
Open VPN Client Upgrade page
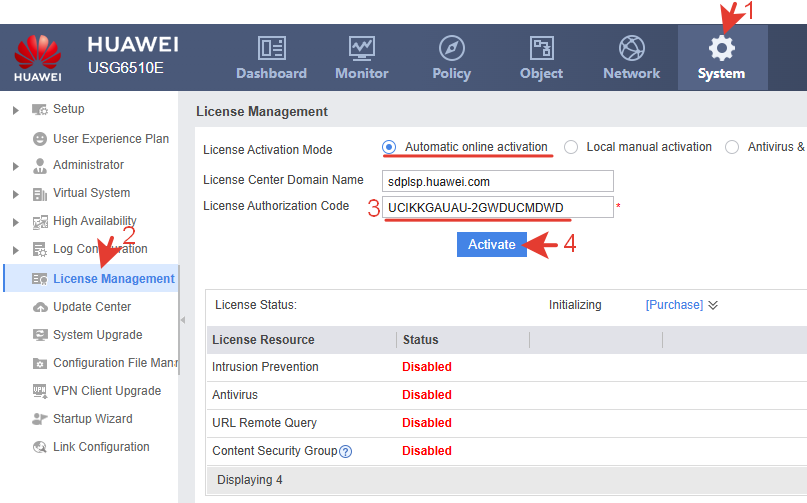click(107, 391)
